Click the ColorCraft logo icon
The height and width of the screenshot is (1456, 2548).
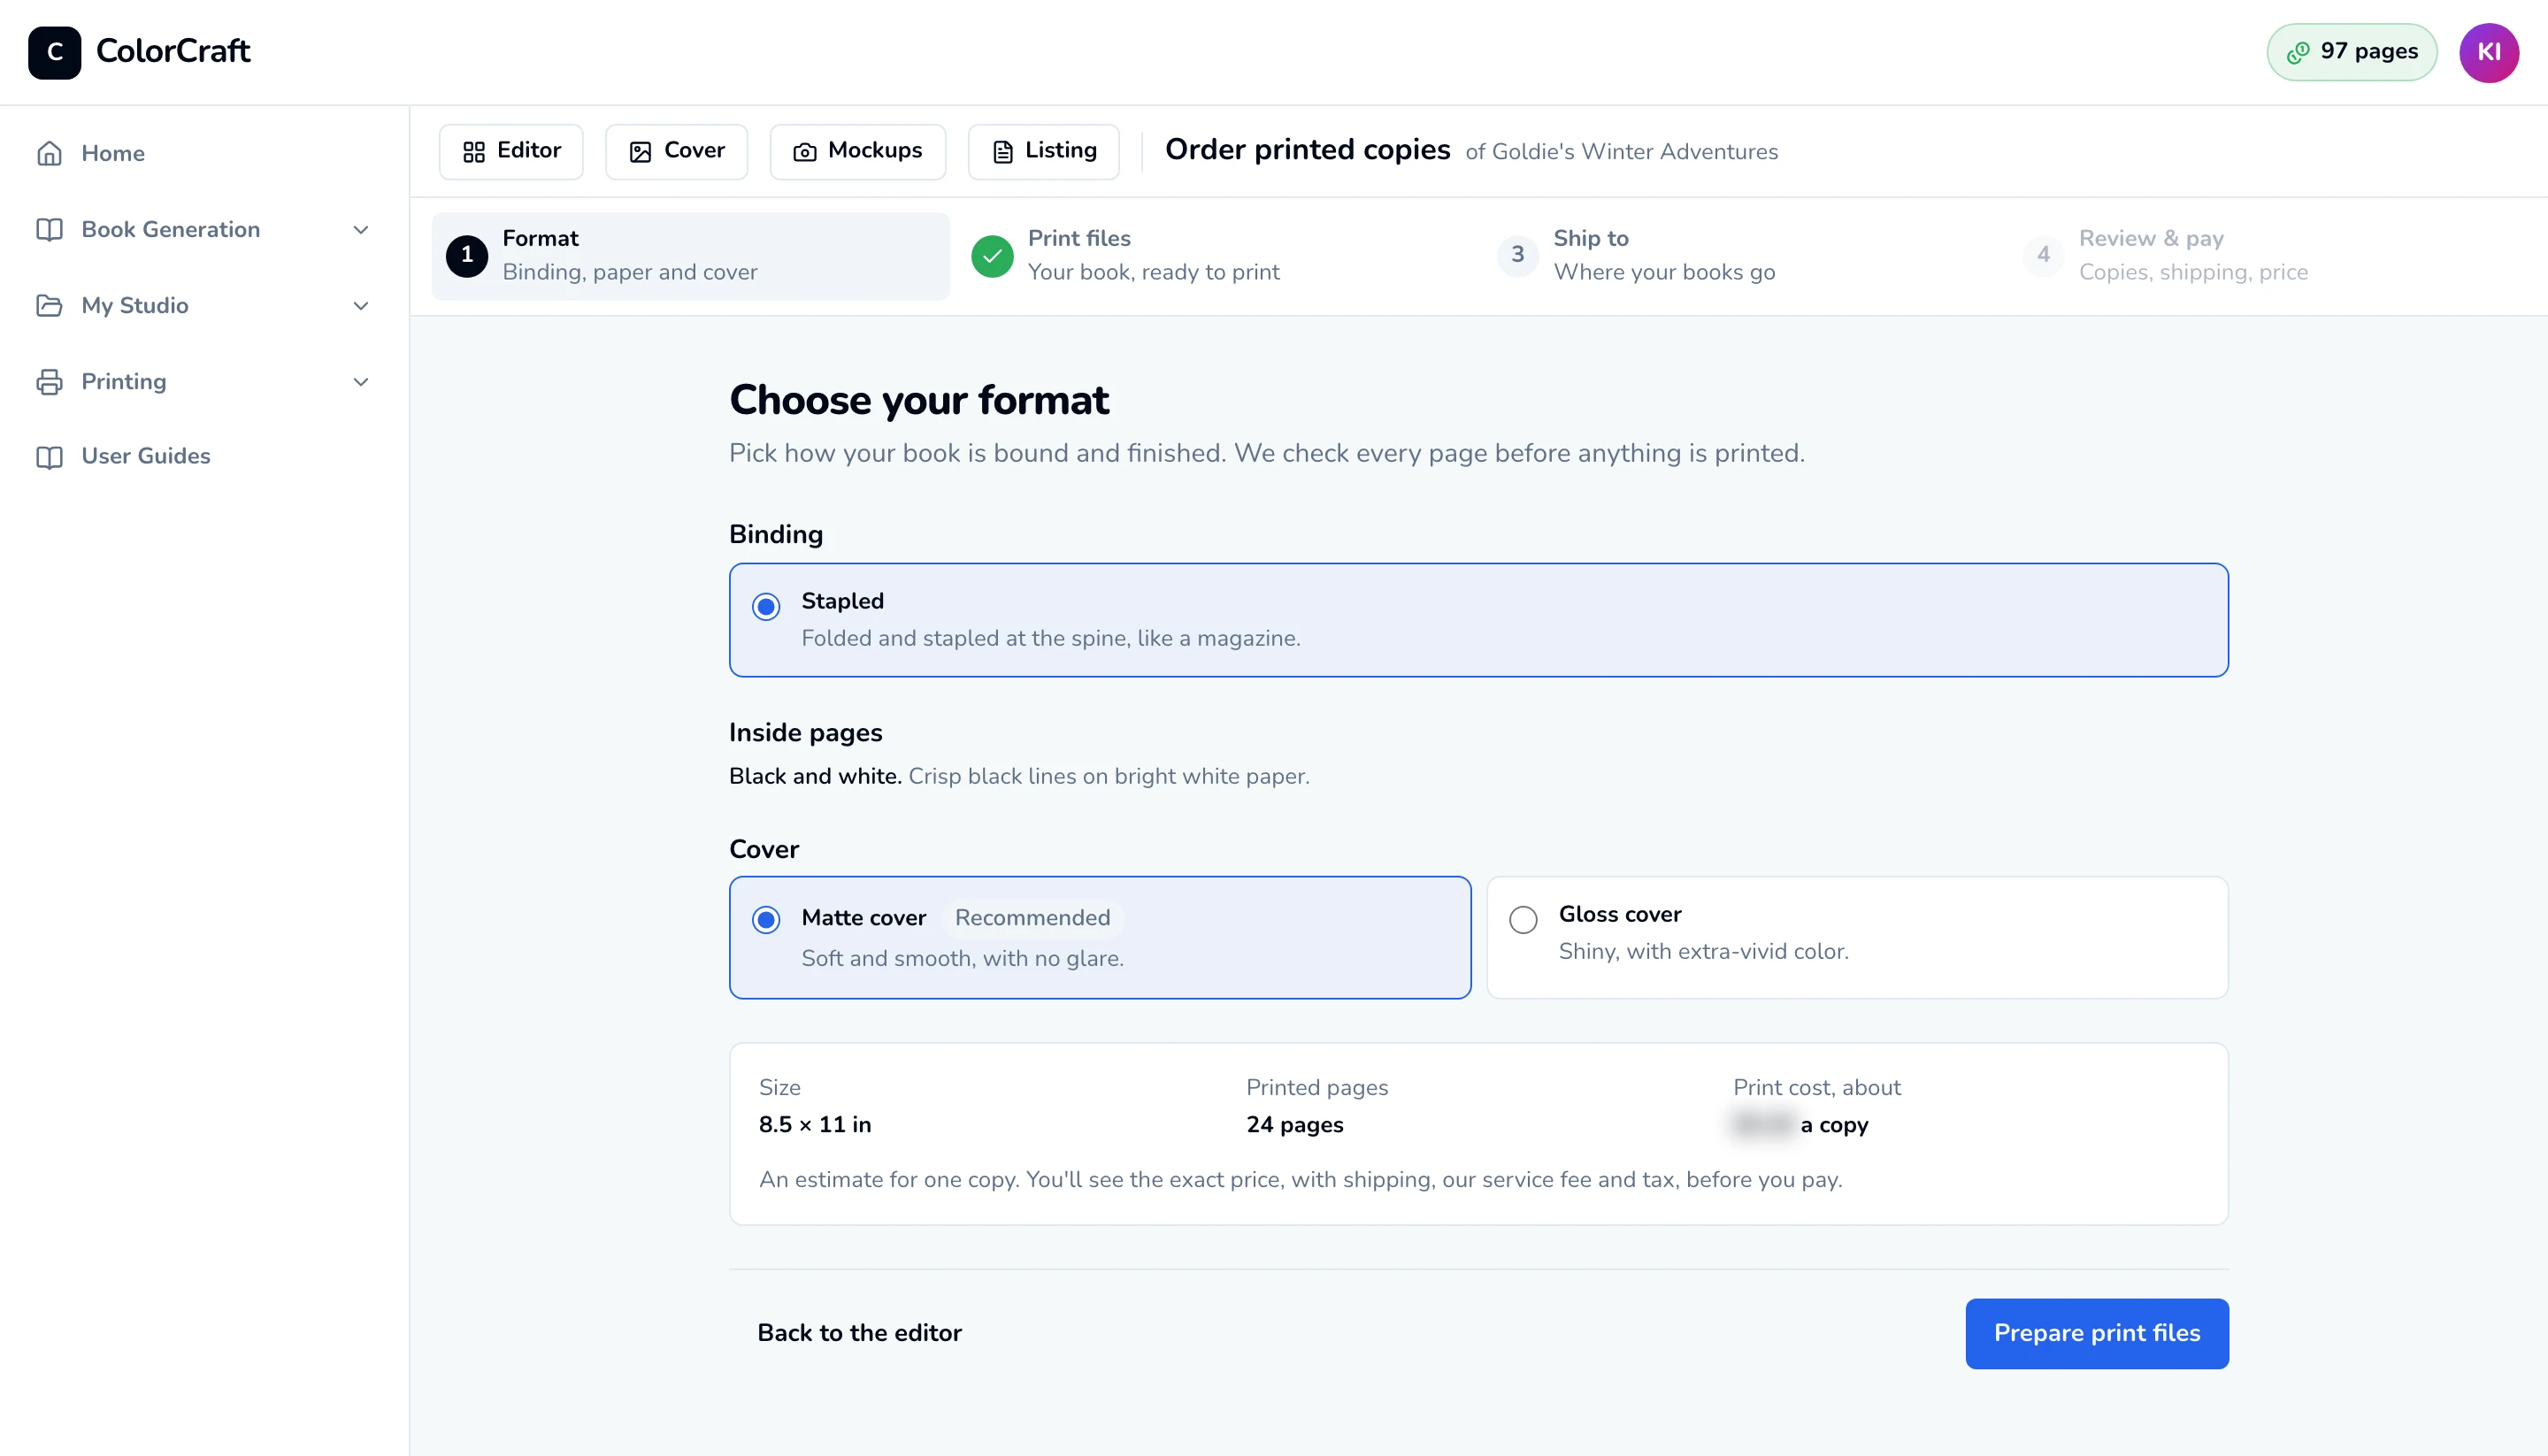(54, 52)
